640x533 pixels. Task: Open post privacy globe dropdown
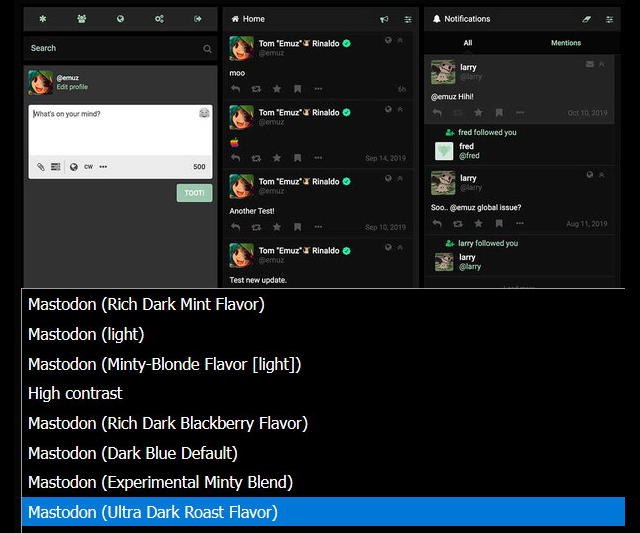click(73, 167)
